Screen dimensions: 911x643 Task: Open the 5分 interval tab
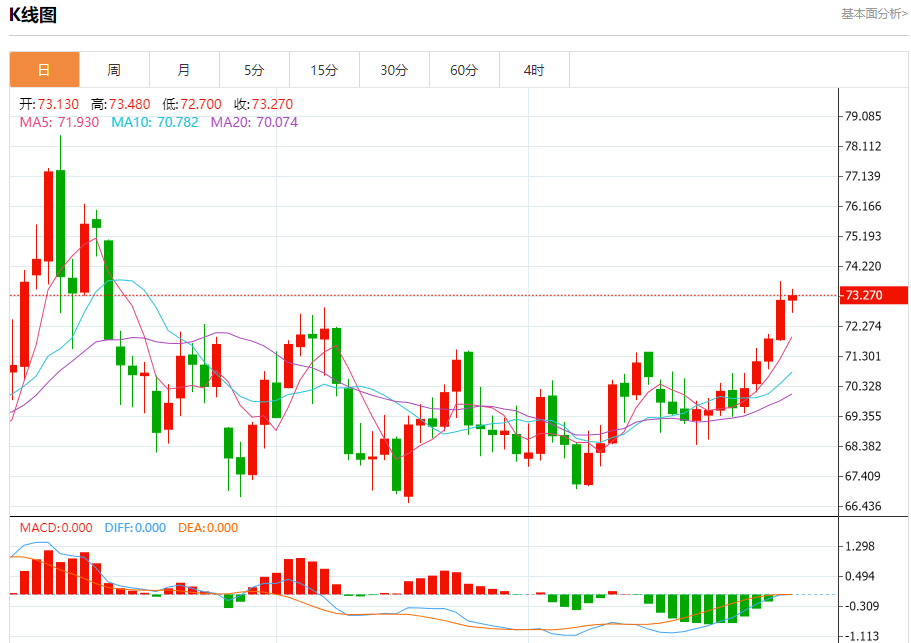click(x=254, y=70)
